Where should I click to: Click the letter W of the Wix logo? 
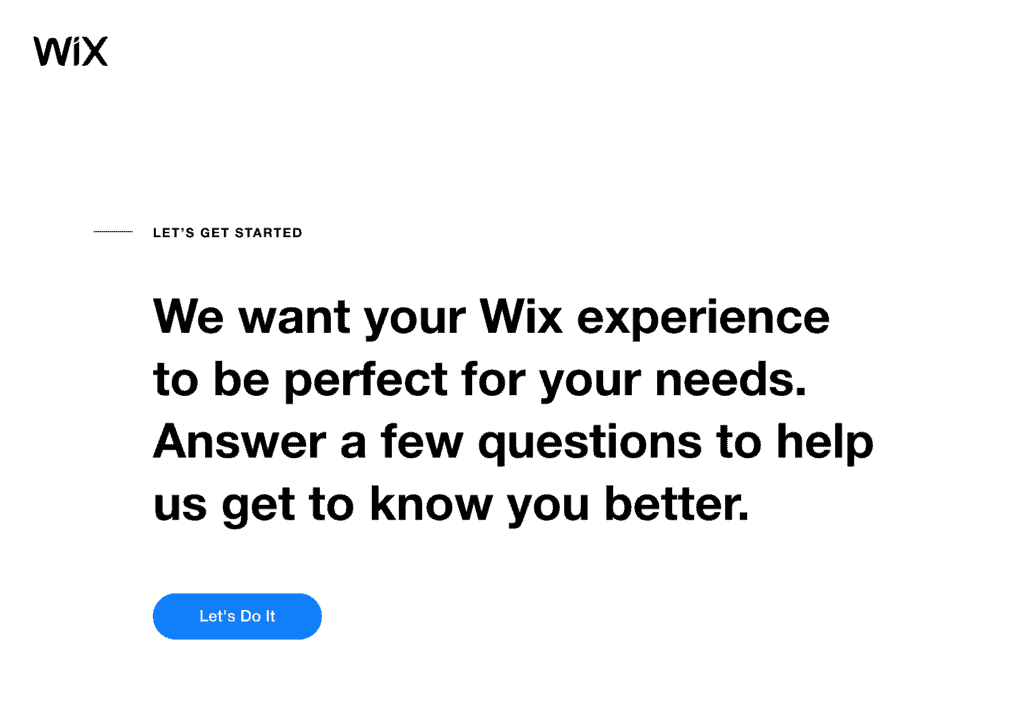point(50,52)
